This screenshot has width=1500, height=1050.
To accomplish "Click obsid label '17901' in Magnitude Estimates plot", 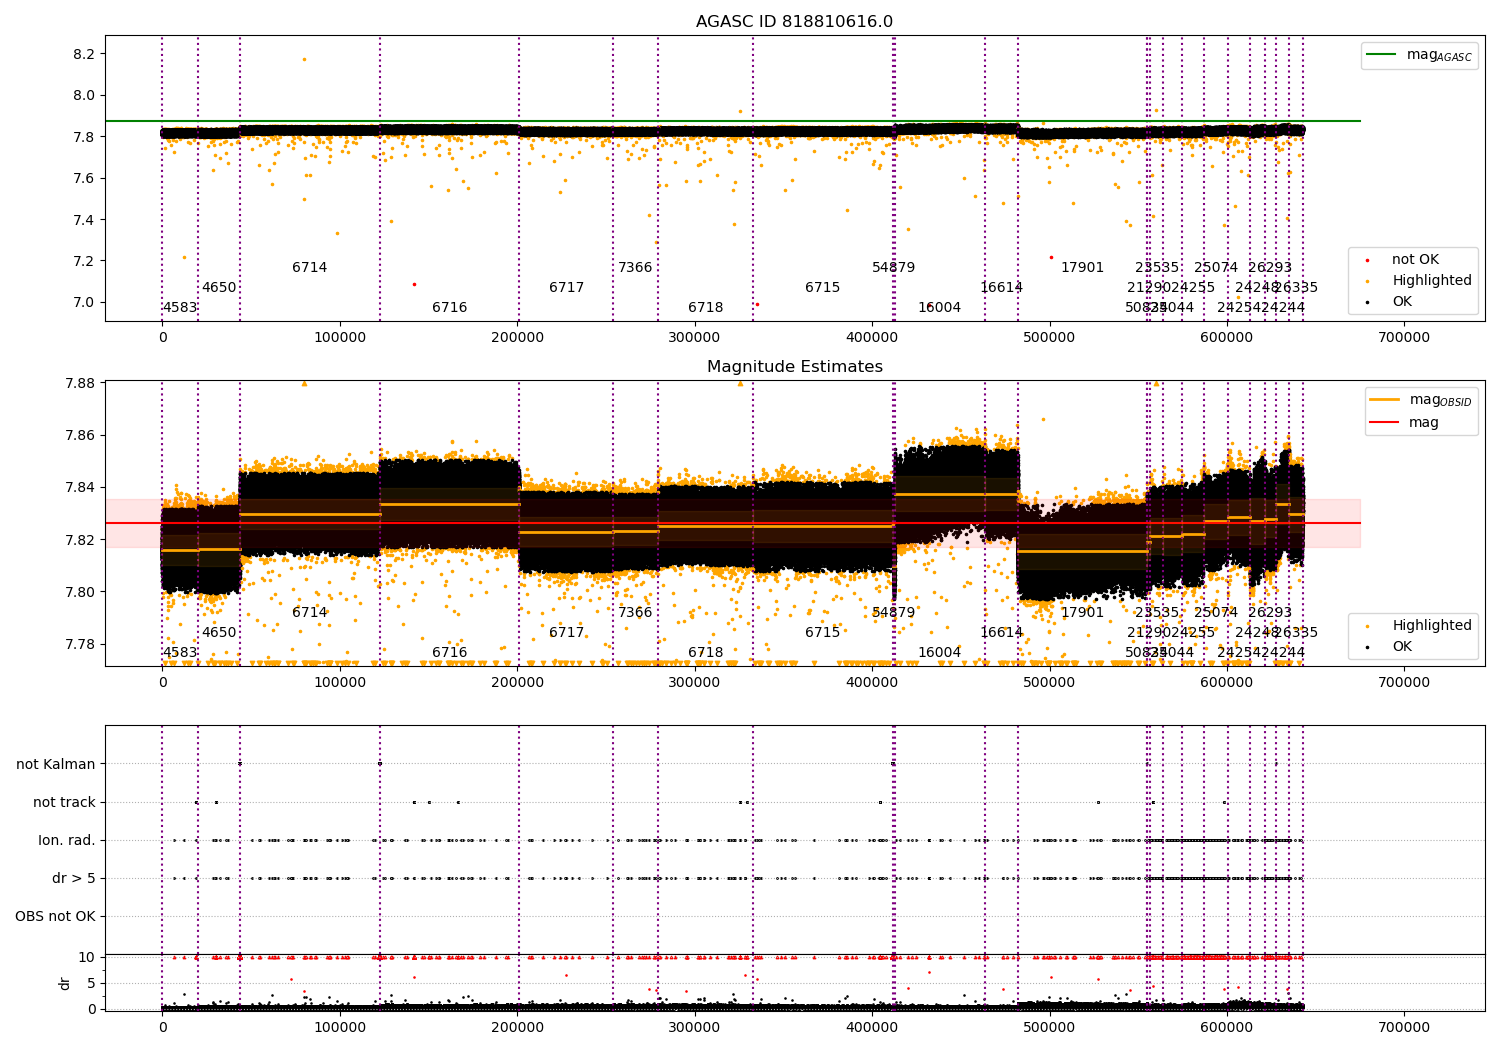I will [1082, 613].
